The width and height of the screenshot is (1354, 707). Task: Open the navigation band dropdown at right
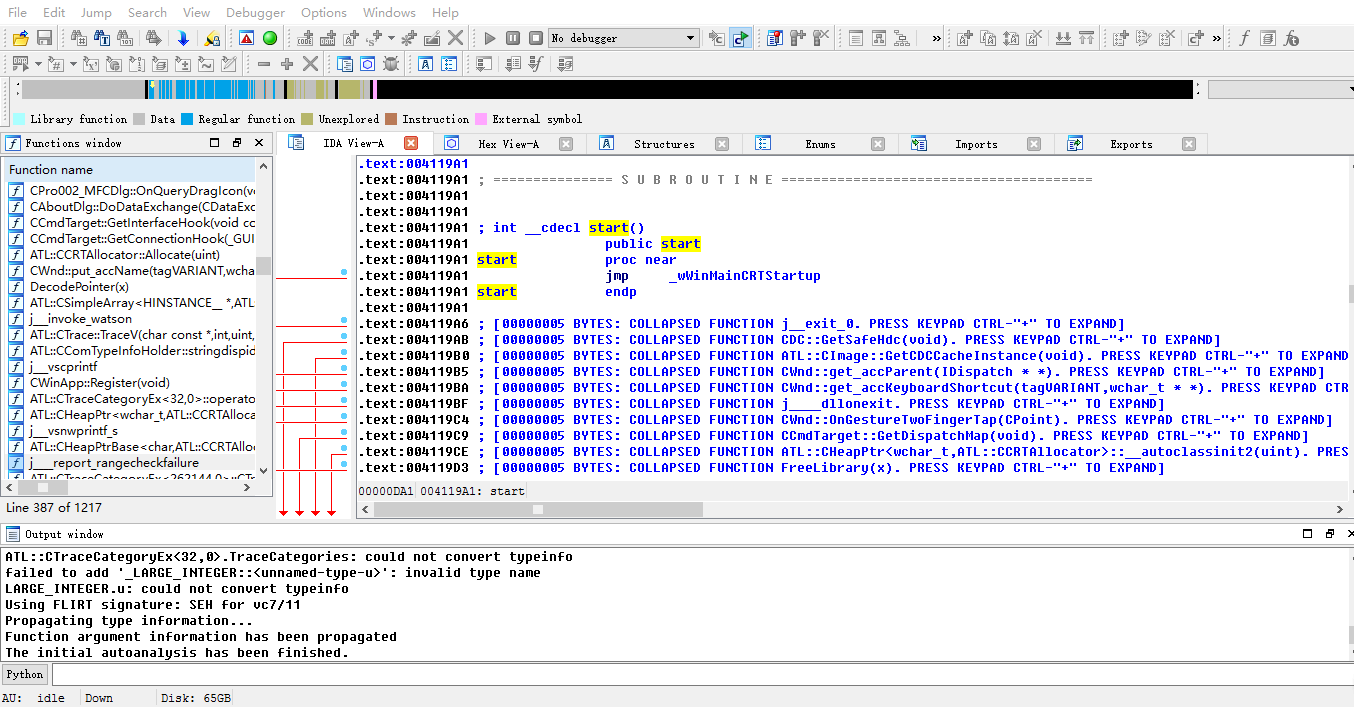point(1280,89)
